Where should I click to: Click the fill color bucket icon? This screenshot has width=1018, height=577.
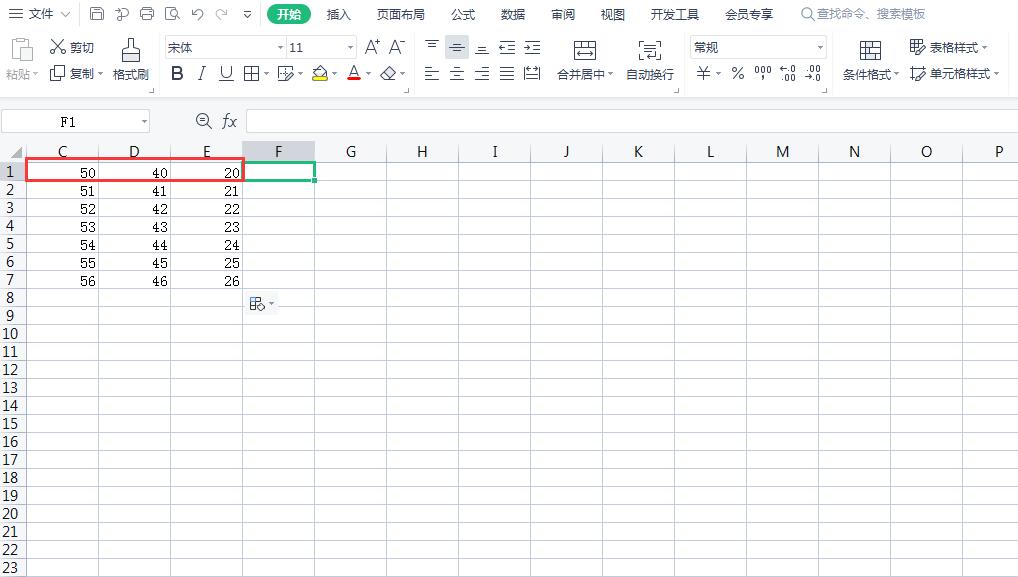(x=319, y=74)
